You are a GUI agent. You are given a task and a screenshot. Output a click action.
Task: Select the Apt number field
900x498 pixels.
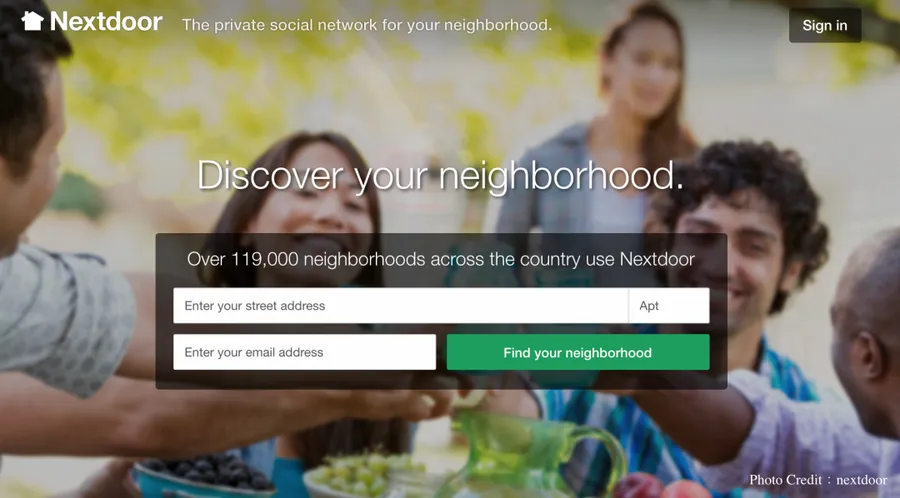pyautogui.click(x=669, y=306)
